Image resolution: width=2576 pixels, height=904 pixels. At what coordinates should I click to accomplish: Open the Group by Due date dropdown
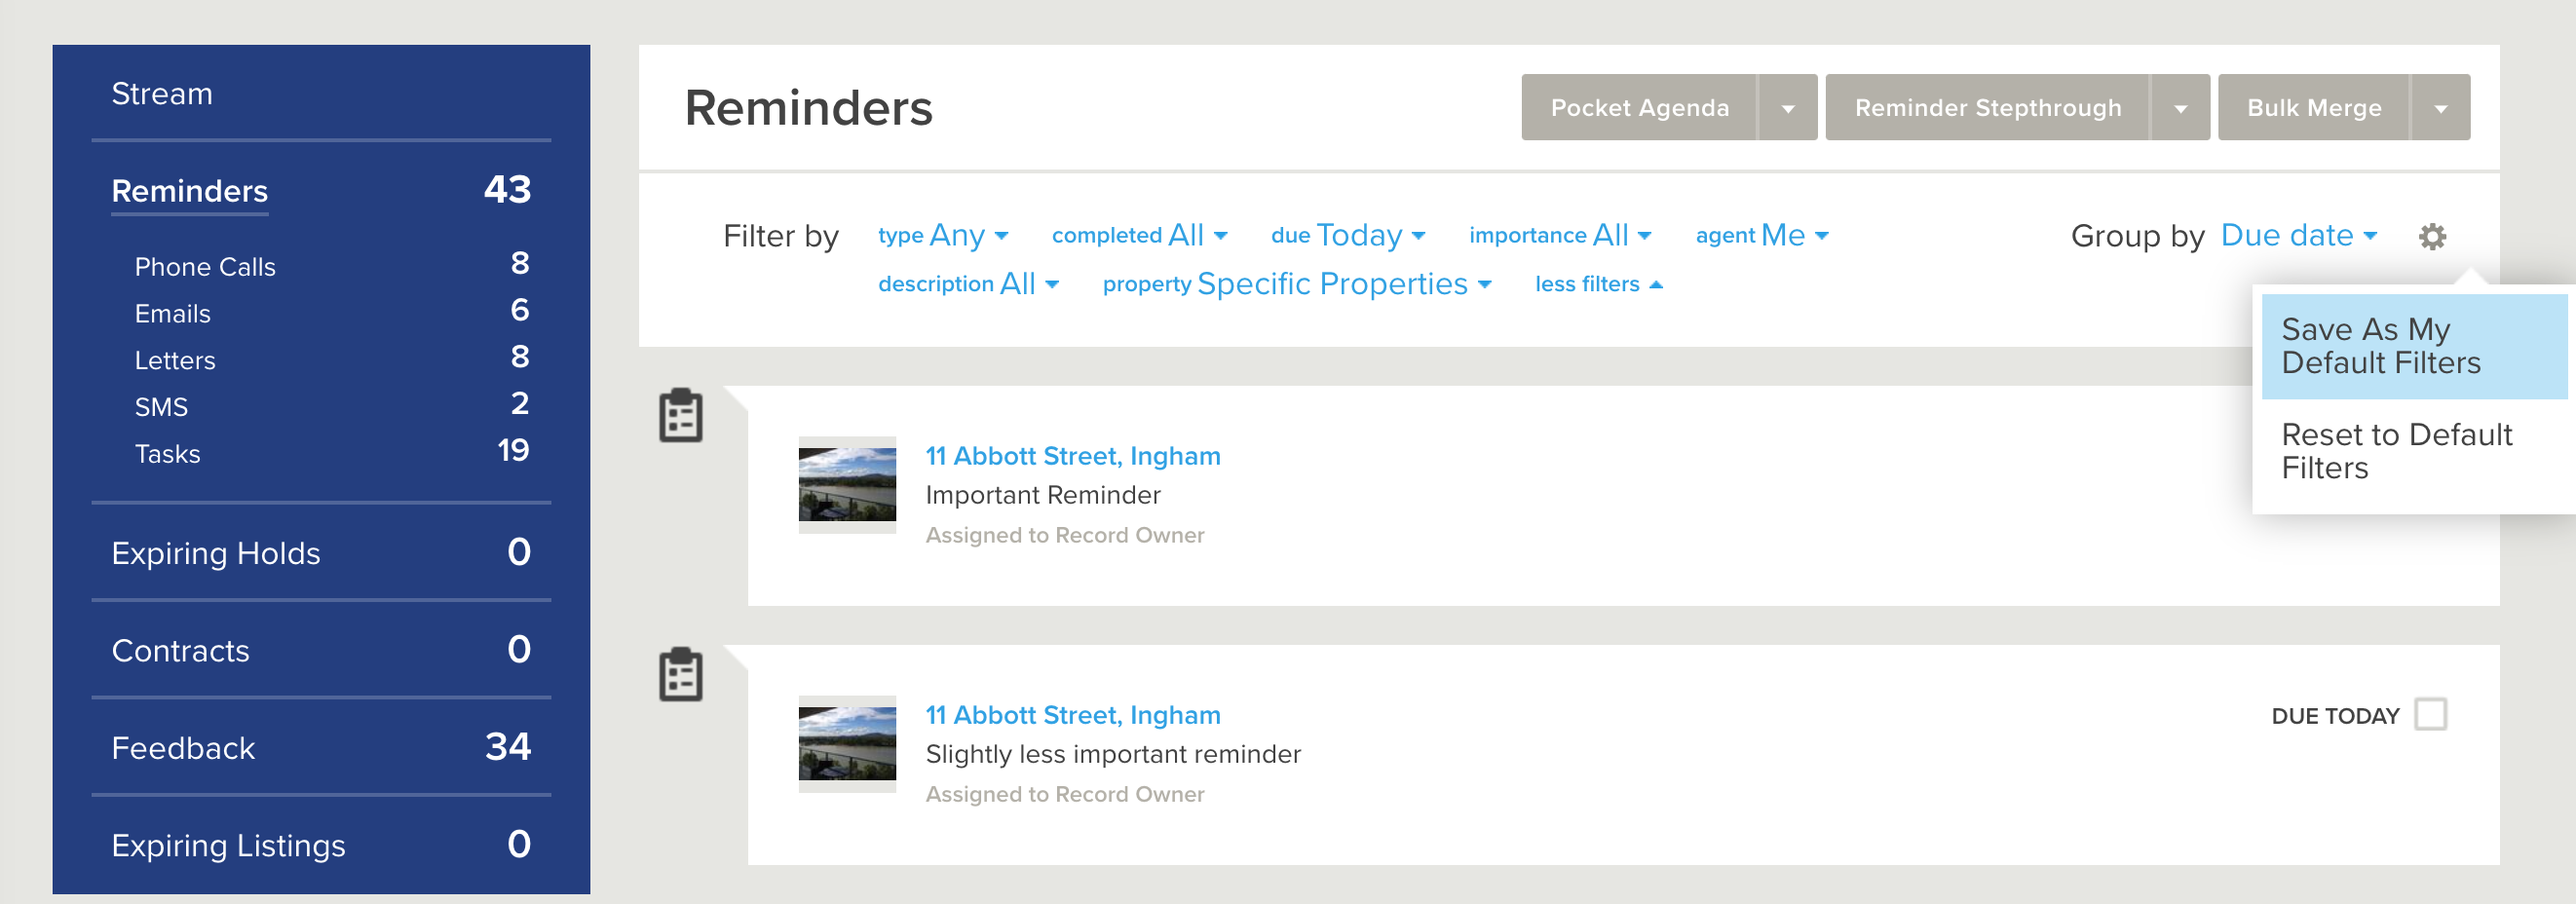2299,235
